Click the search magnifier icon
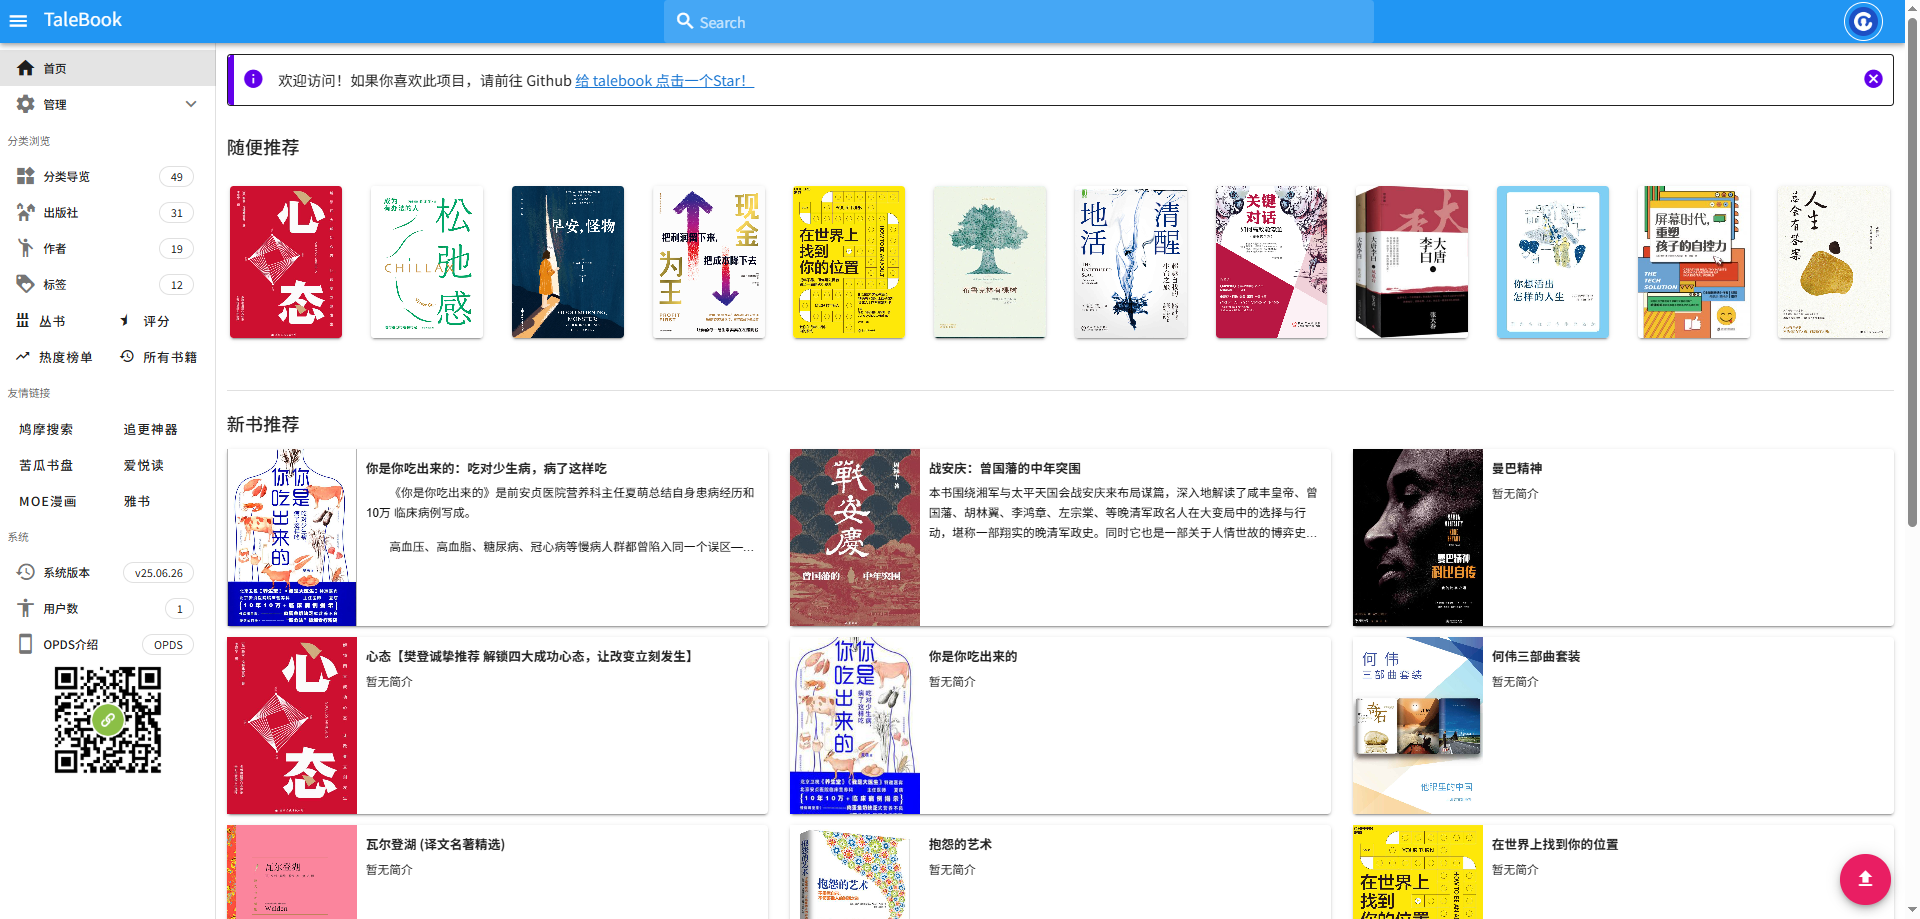The height and width of the screenshot is (919, 1920). (685, 21)
